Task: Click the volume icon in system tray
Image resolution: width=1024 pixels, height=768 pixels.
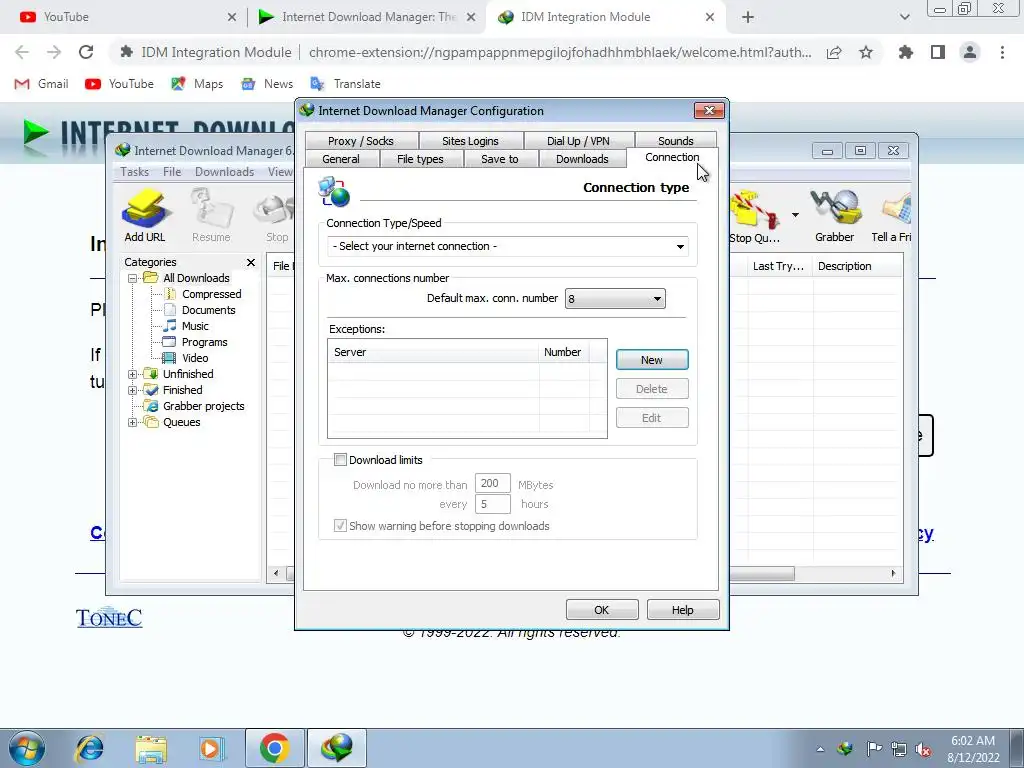Action: [x=923, y=749]
